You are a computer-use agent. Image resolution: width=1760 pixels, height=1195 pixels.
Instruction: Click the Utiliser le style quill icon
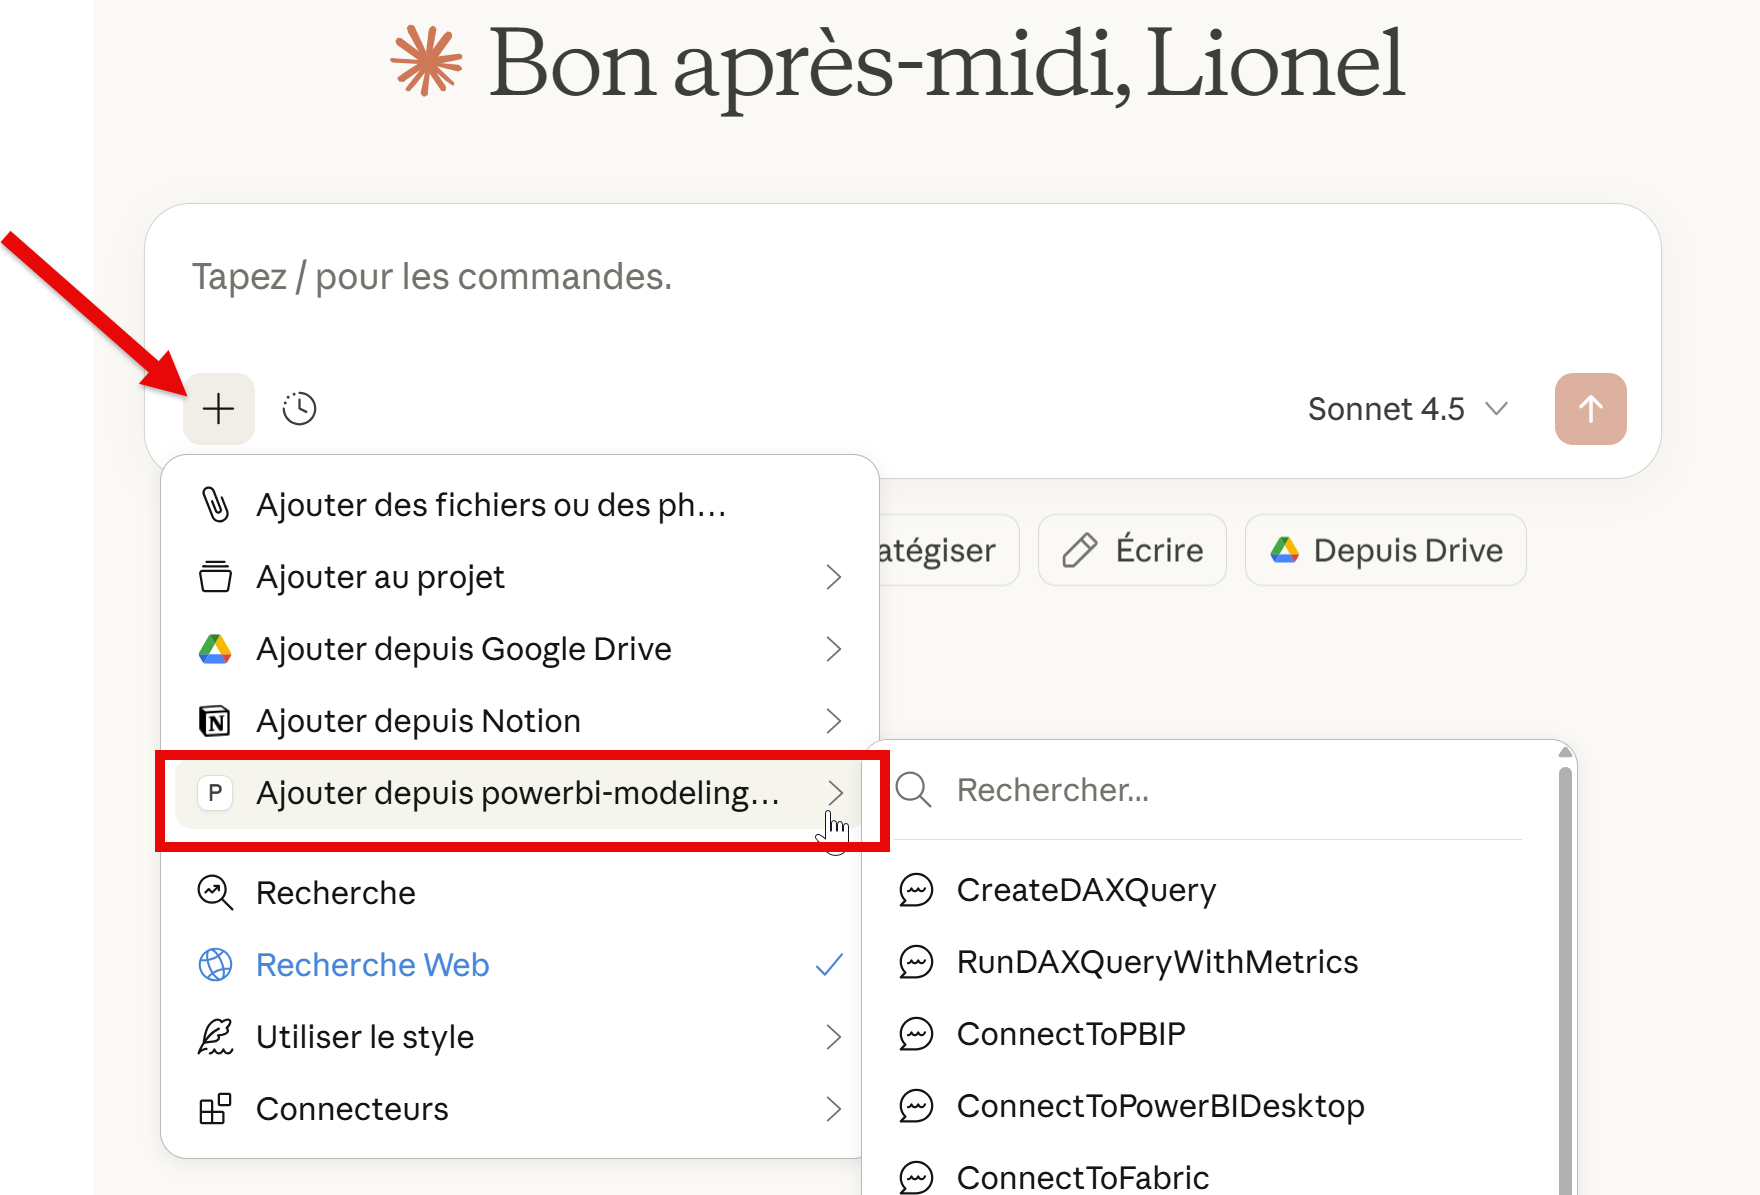[215, 1037]
